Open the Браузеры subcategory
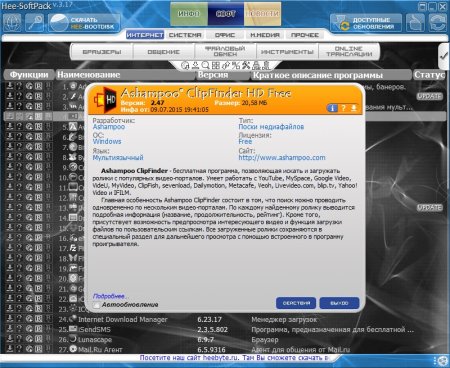450x368 pixels. tap(102, 52)
